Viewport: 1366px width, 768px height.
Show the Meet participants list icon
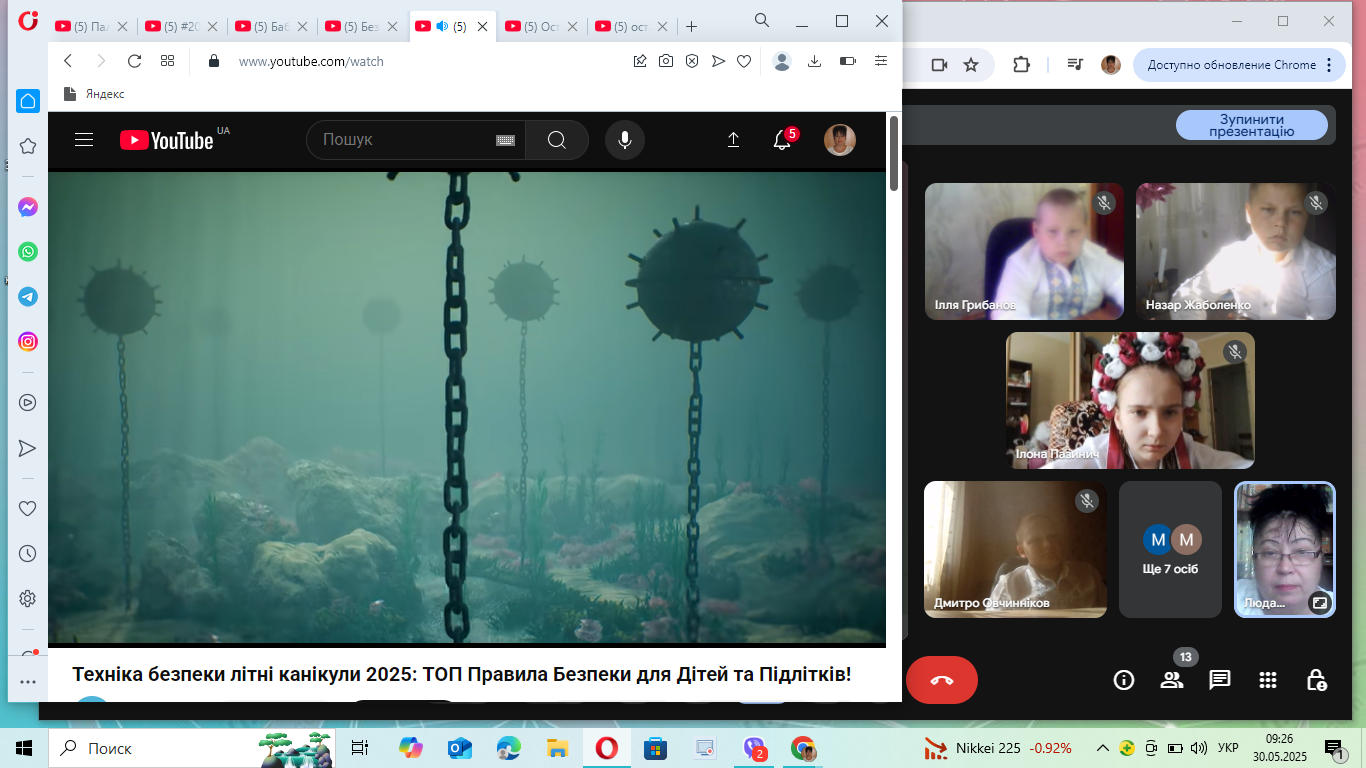tap(1172, 680)
